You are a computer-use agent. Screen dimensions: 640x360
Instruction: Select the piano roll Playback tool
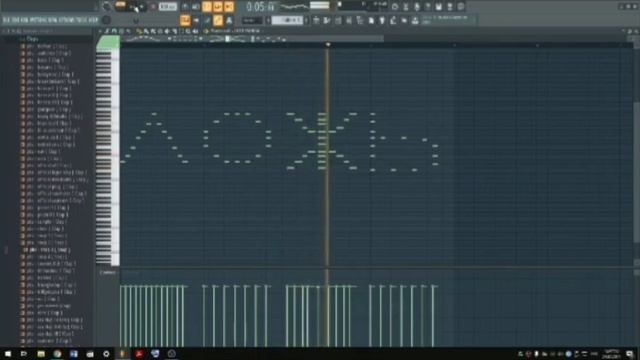[195, 31]
